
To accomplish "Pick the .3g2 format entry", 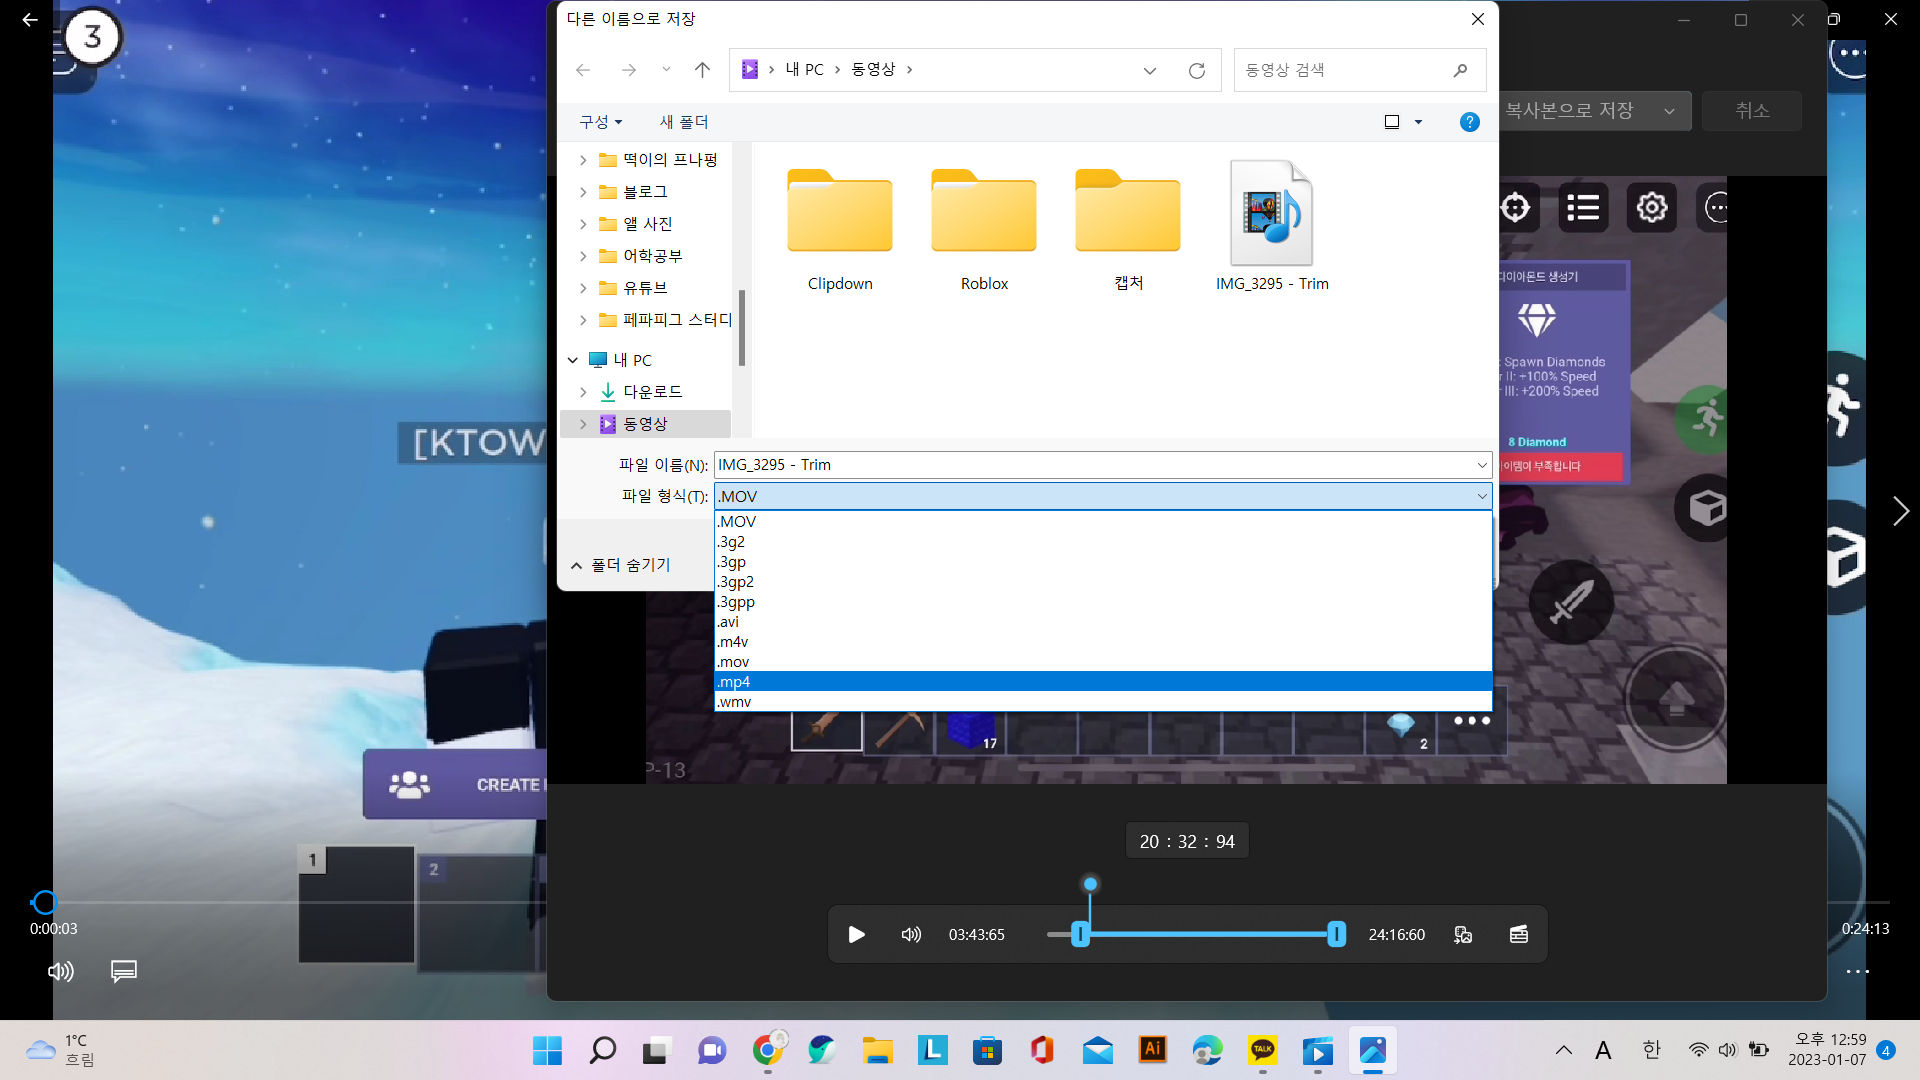I will coord(1103,542).
